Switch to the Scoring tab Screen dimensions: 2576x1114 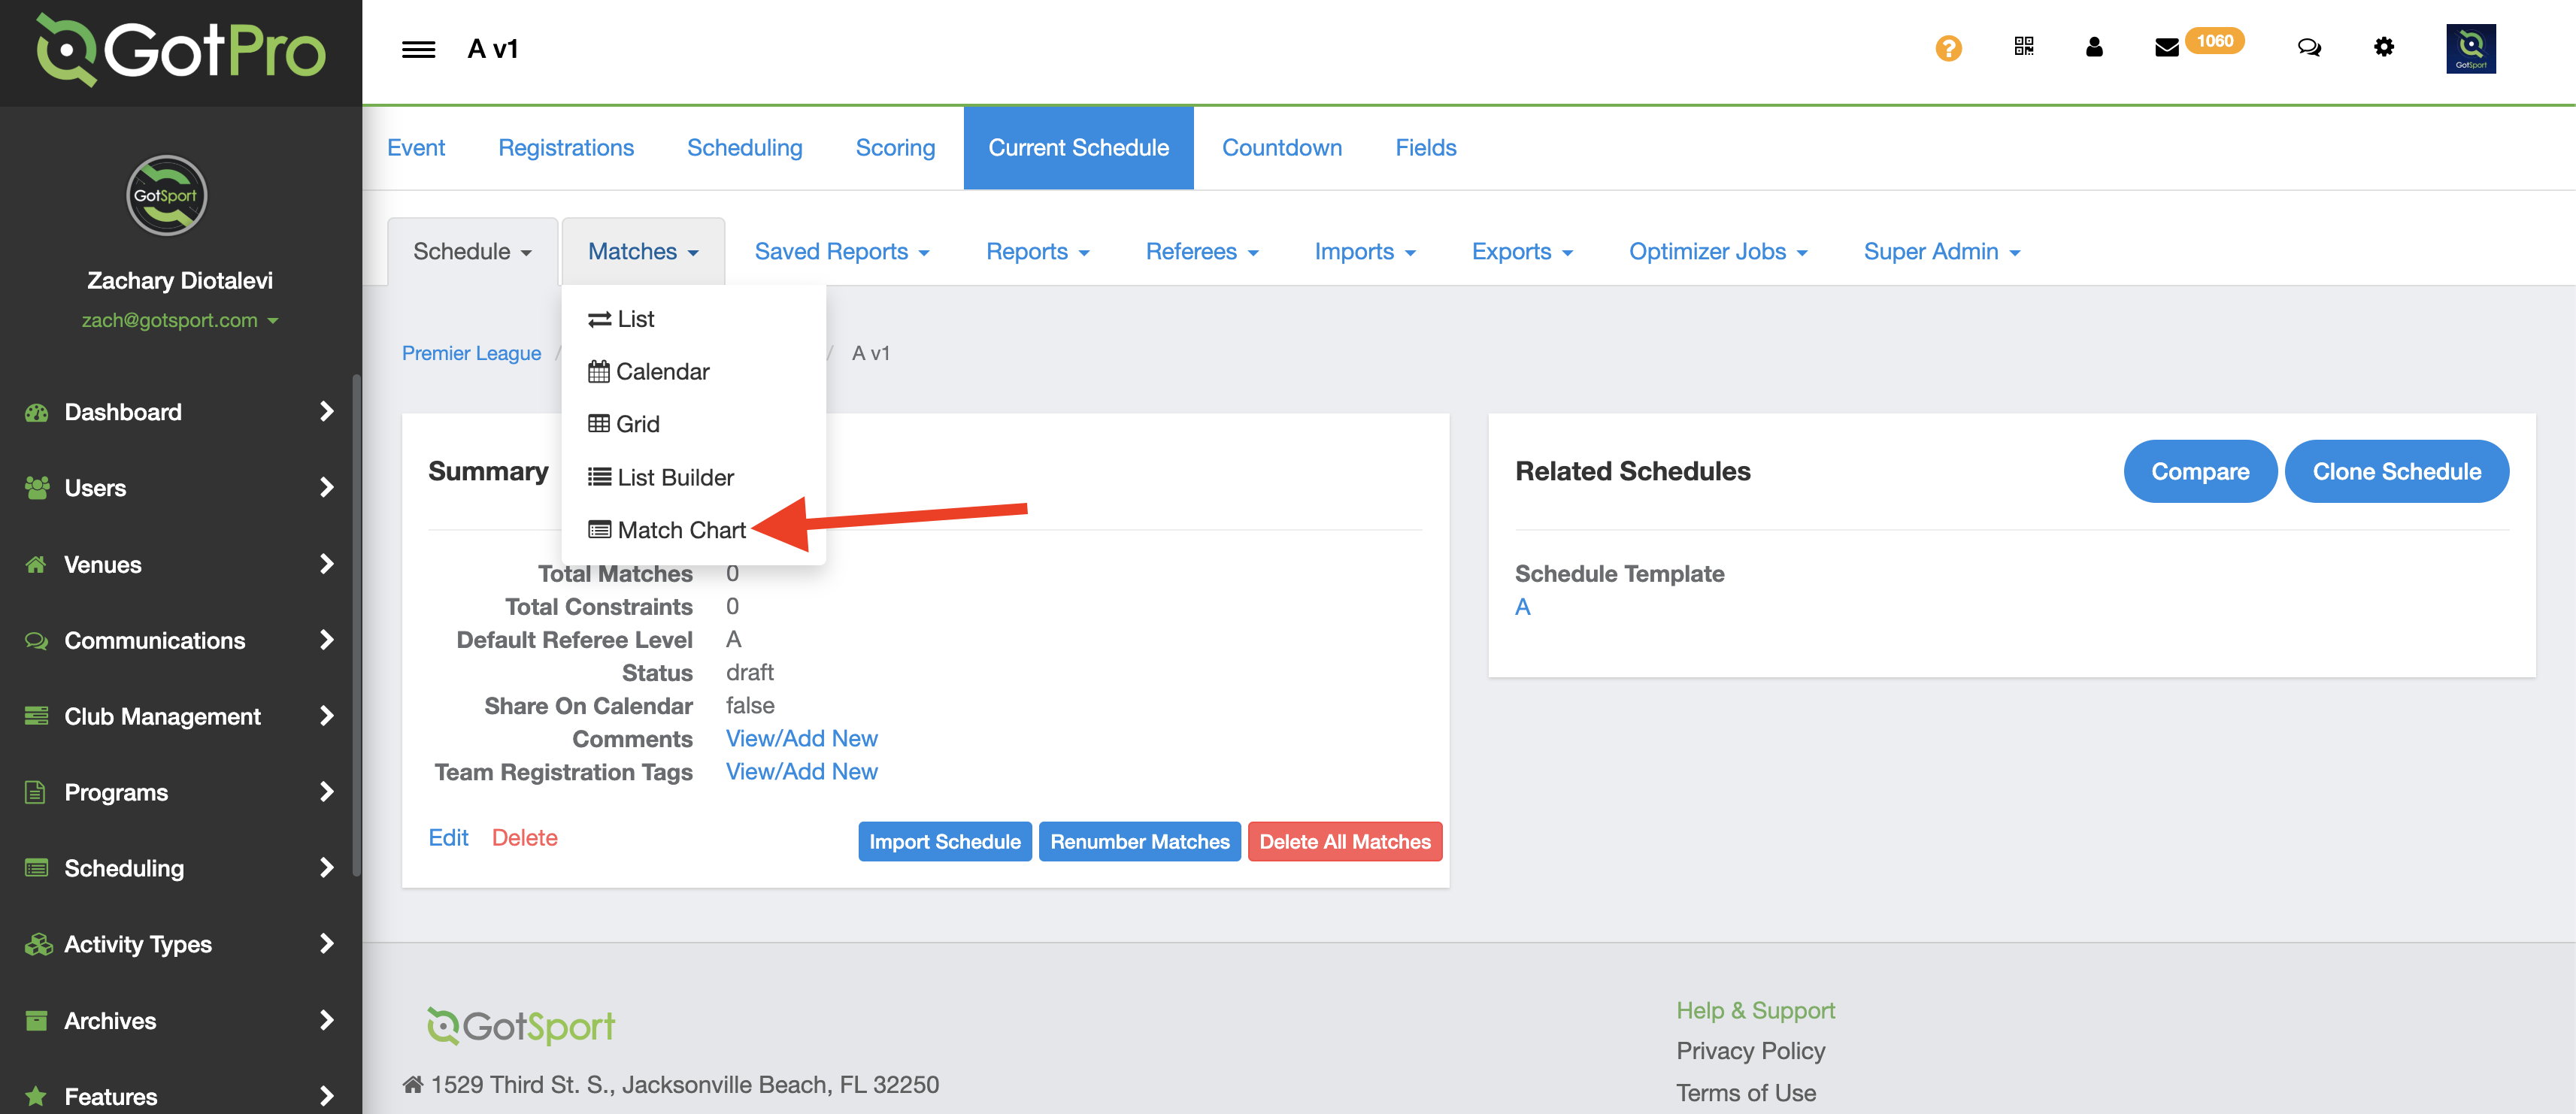point(894,148)
